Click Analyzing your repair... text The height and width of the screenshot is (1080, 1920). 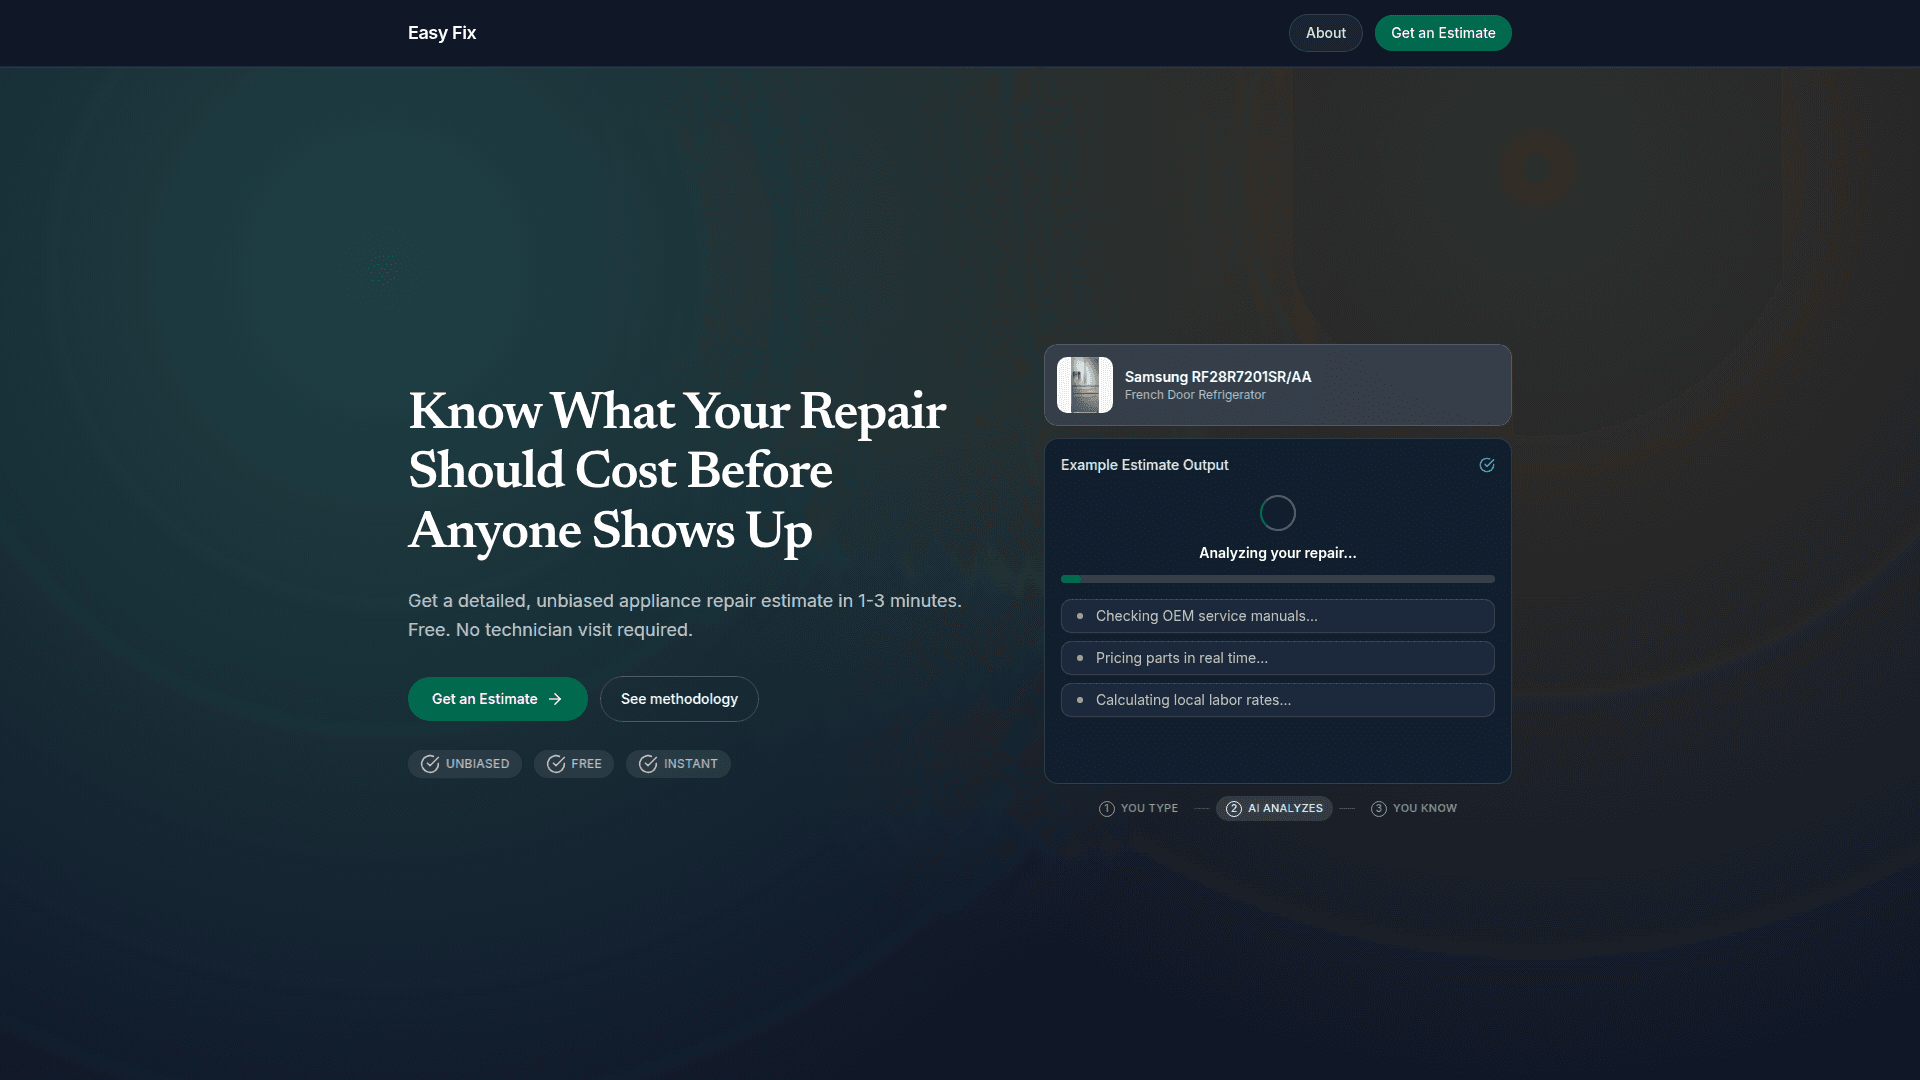(1278, 553)
